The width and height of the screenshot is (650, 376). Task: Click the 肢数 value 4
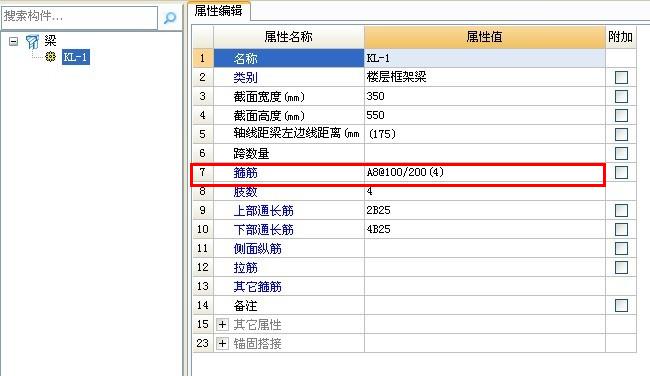pos(485,191)
